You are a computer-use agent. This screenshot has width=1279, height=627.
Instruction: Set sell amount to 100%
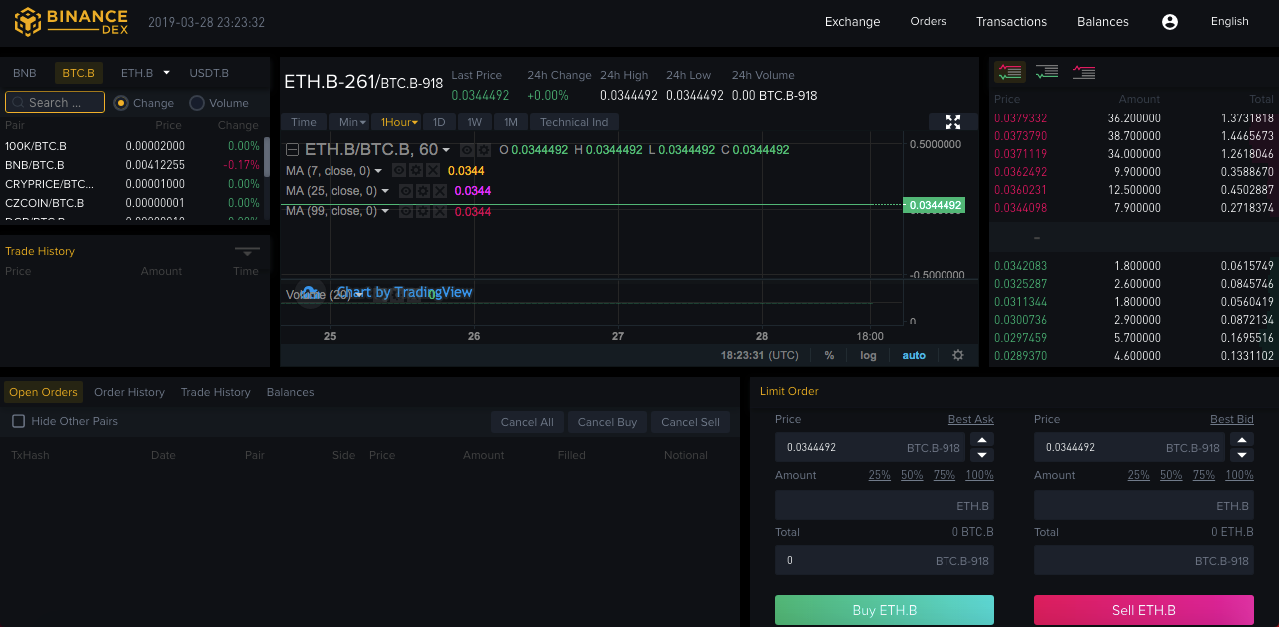(1239, 475)
